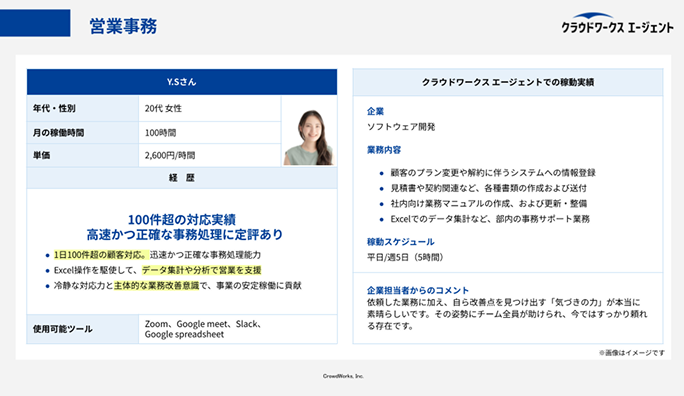The image size is (684, 396).
Task: Click the 稼動スケジュール heading
Action: click(x=400, y=242)
